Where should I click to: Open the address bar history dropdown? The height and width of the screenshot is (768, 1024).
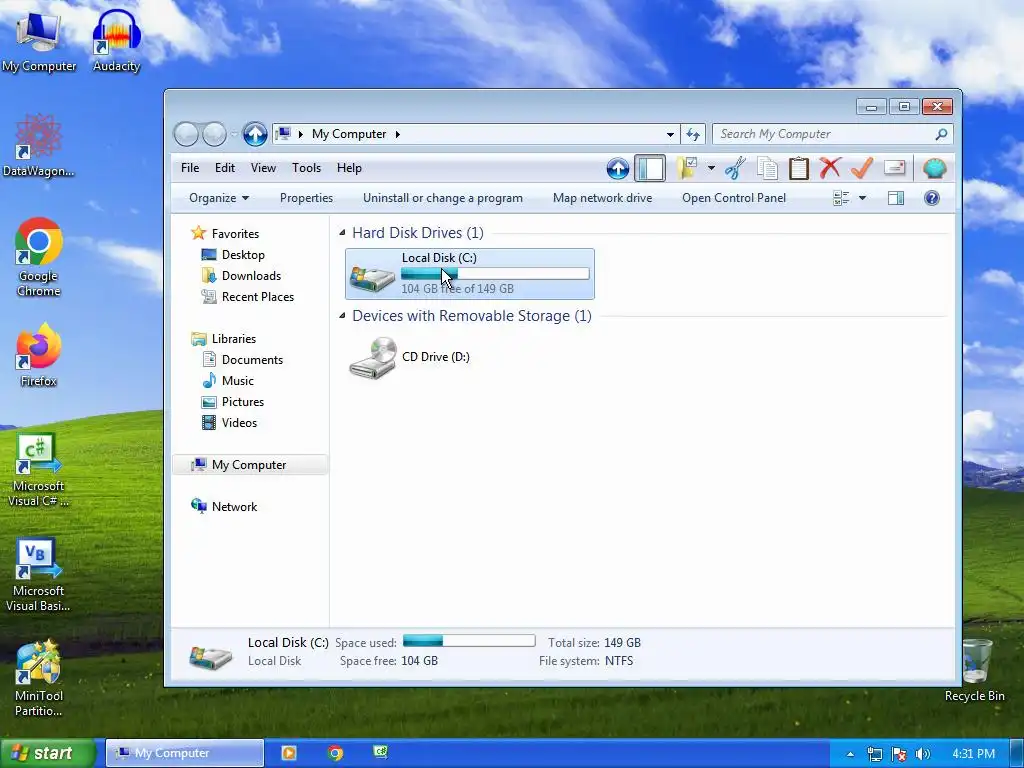tap(670, 135)
